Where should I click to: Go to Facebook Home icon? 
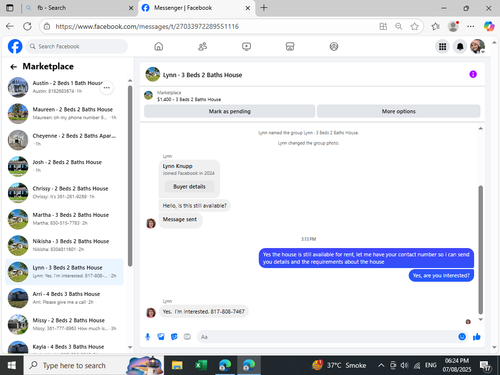pos(159,46)
